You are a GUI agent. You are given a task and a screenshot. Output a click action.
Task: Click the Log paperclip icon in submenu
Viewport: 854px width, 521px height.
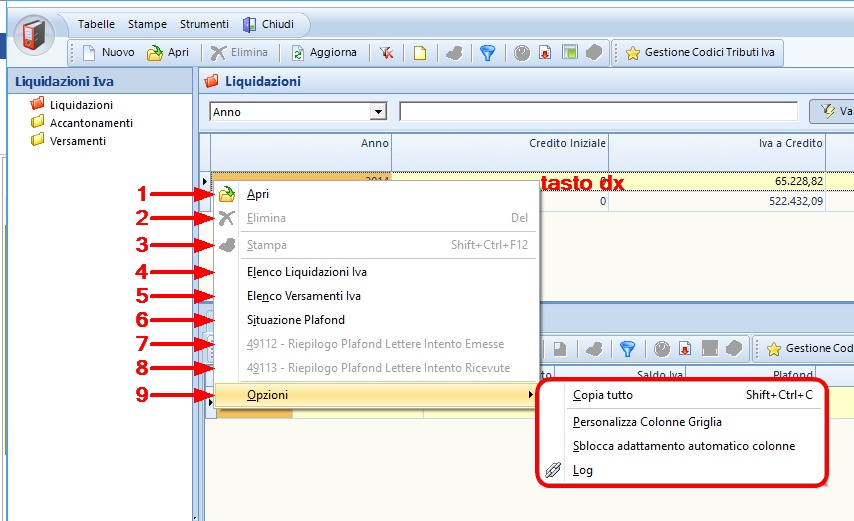553,470
